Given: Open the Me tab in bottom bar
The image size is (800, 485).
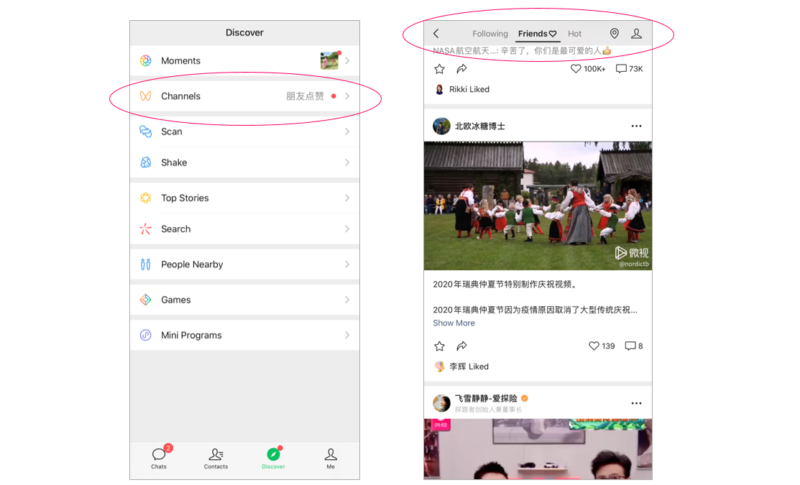Looking at the screenshot, I should [330, 458].
